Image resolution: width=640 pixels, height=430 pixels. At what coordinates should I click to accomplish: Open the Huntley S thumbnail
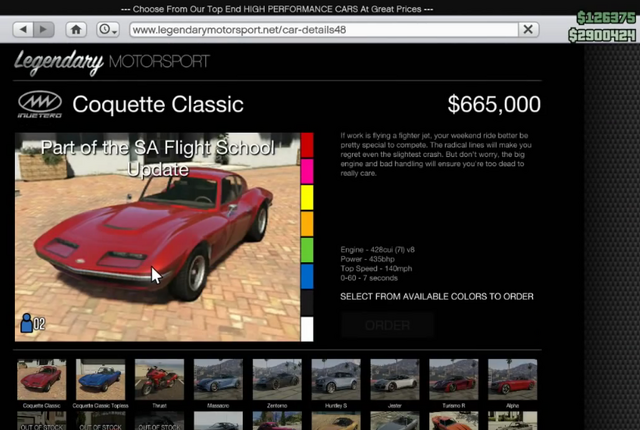(336, 379)
